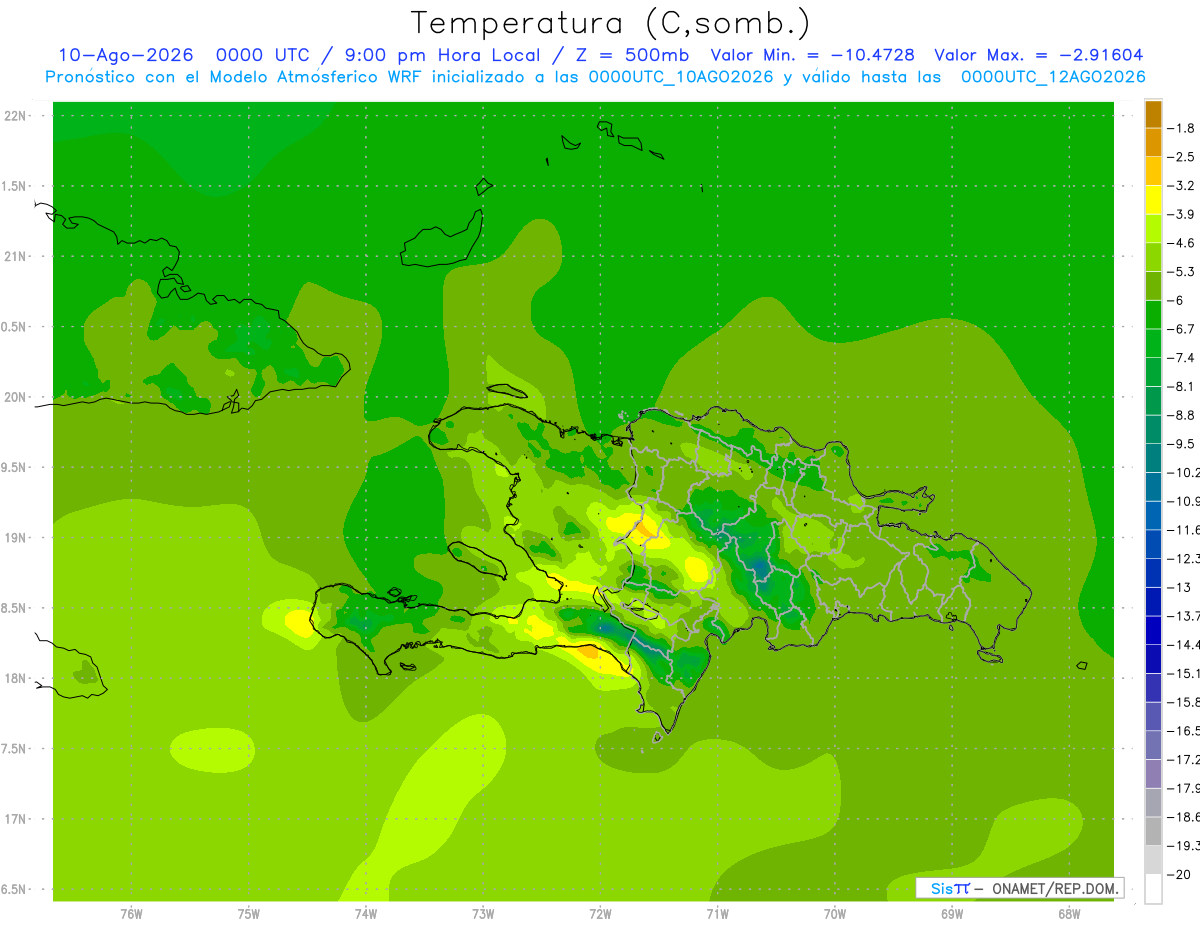The width and height of the screenshot is (1200, 927).
Task: Select the gray swatch between -18.6 and -19.3
Action: (1153, 832)
